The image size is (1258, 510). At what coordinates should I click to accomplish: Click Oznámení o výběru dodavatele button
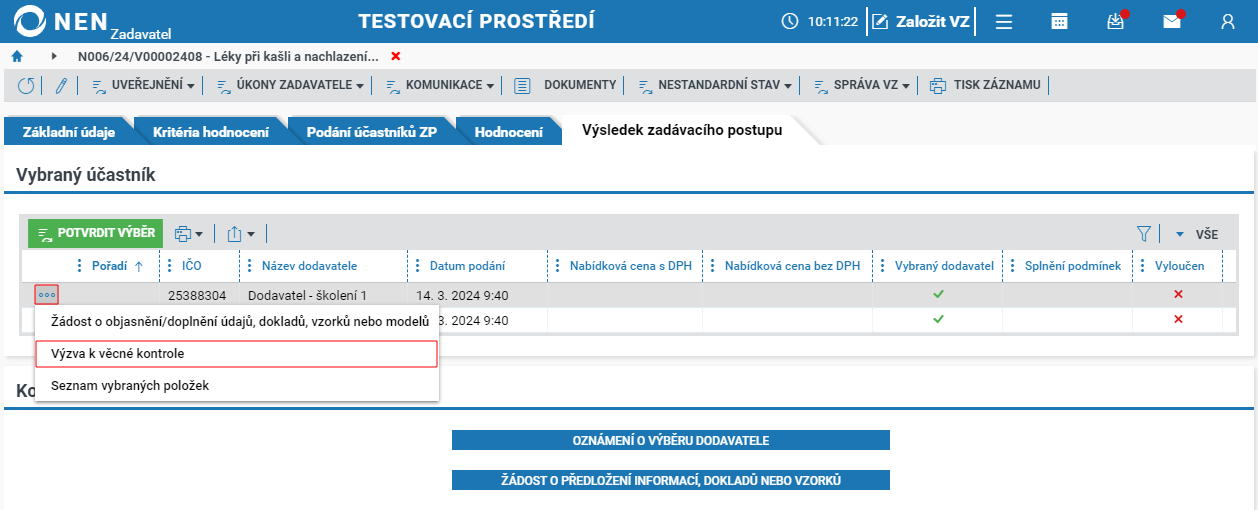671,441
